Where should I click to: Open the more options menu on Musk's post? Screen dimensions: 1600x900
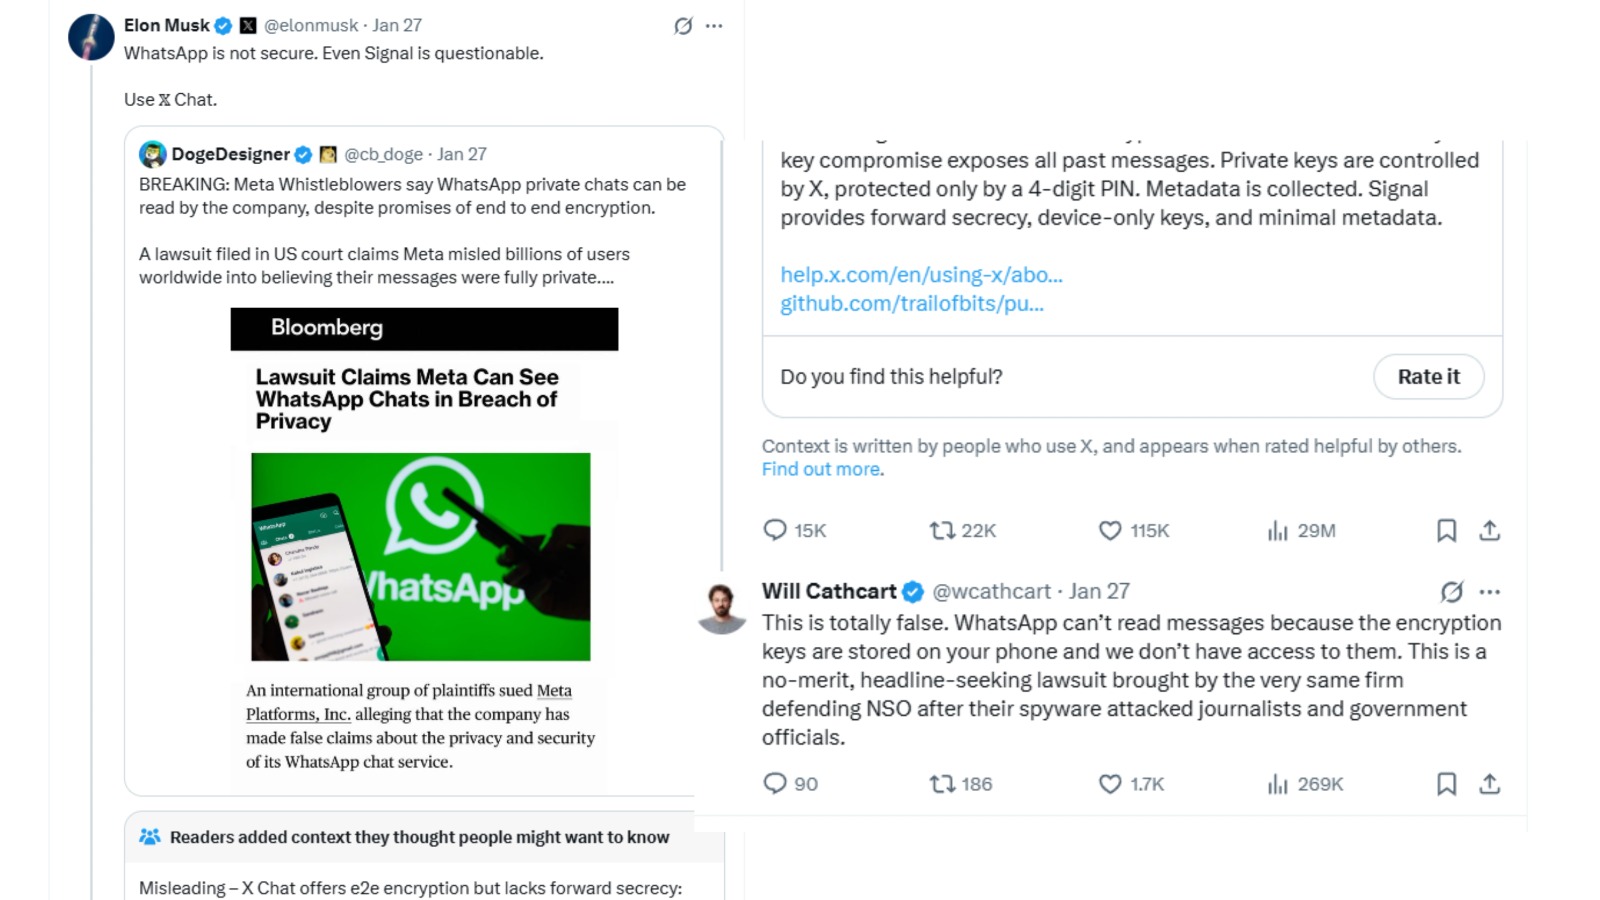click(x=714, y=26)
